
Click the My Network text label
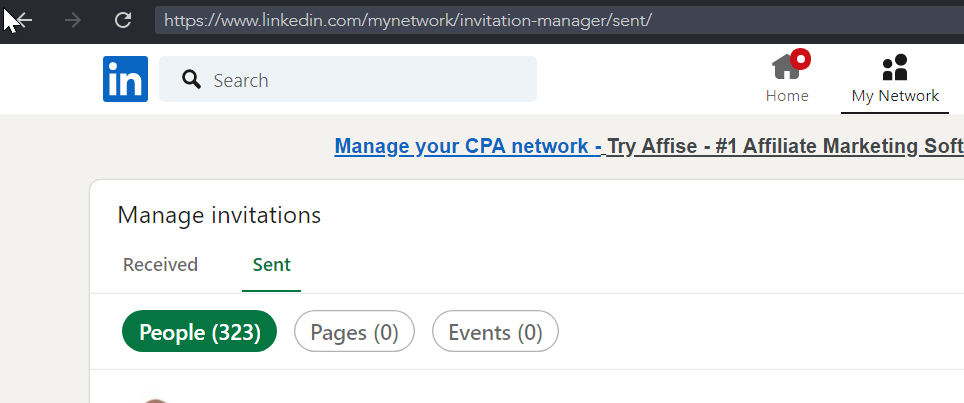point(895,96)
